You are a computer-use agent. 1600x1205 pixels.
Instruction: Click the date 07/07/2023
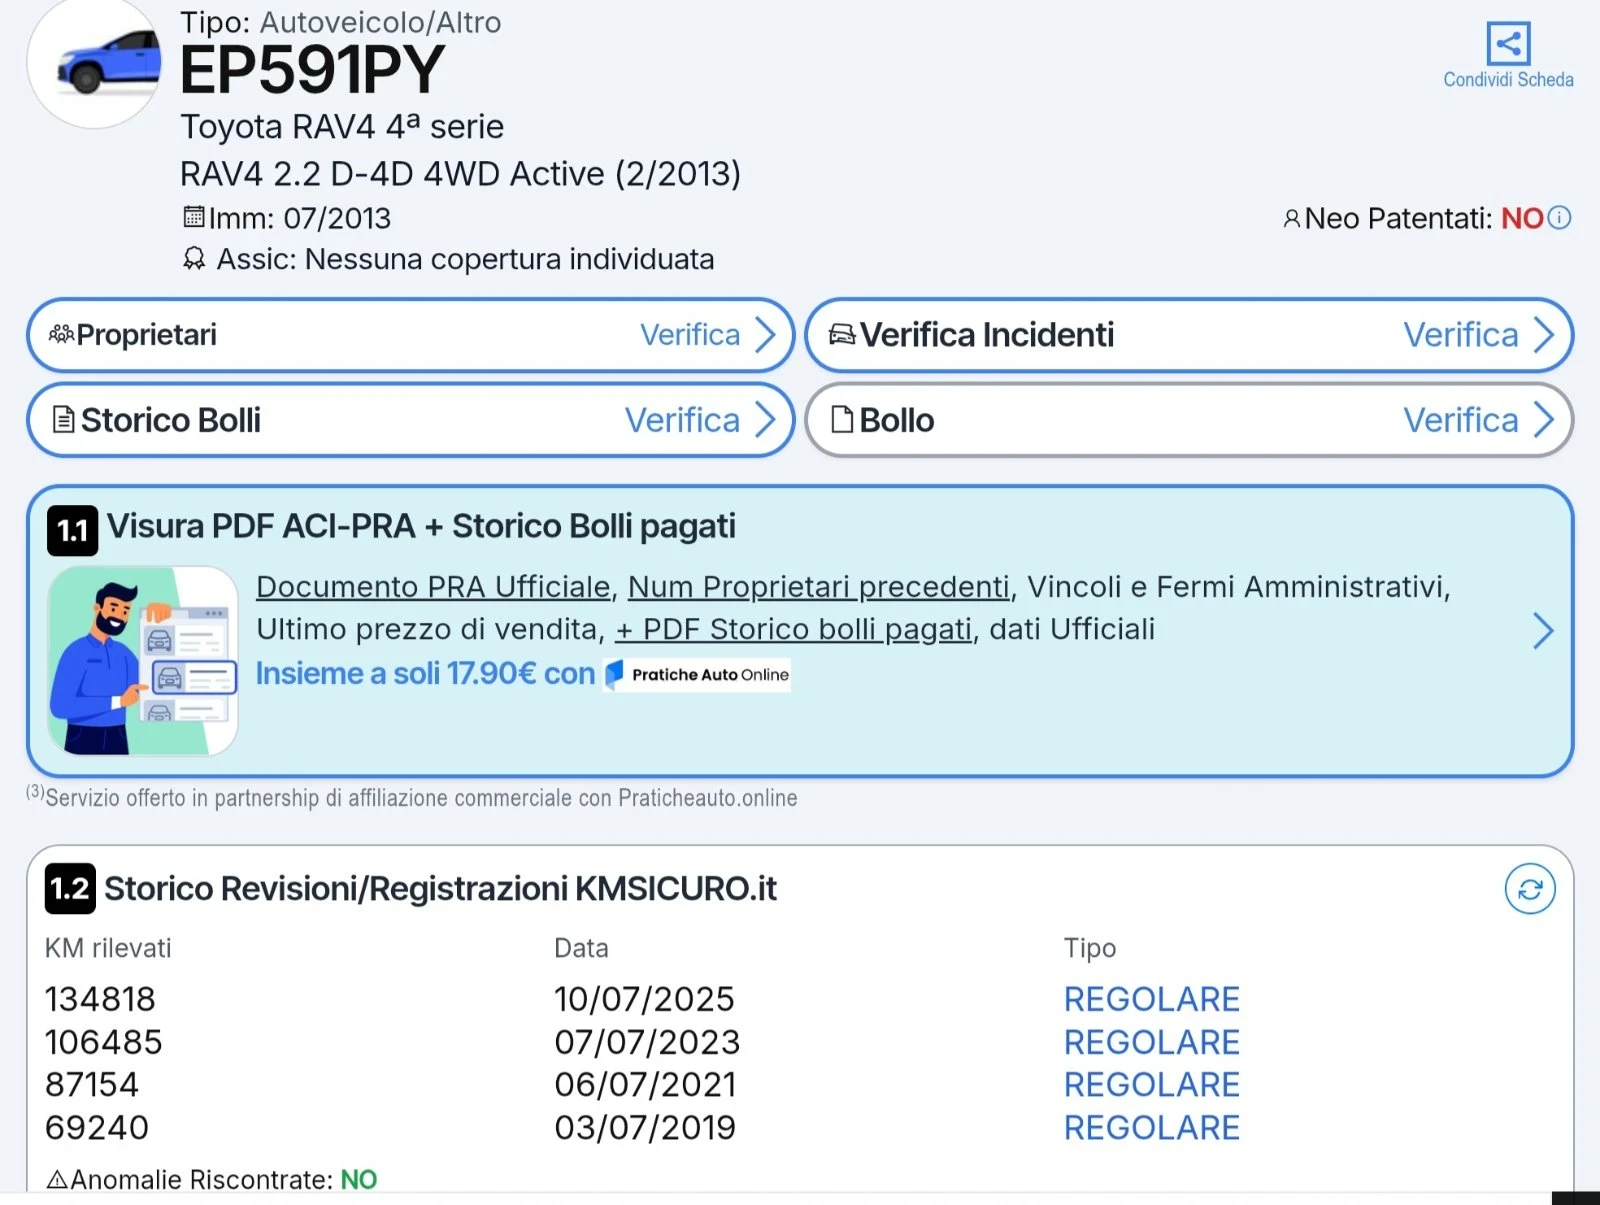point(647,1042)
